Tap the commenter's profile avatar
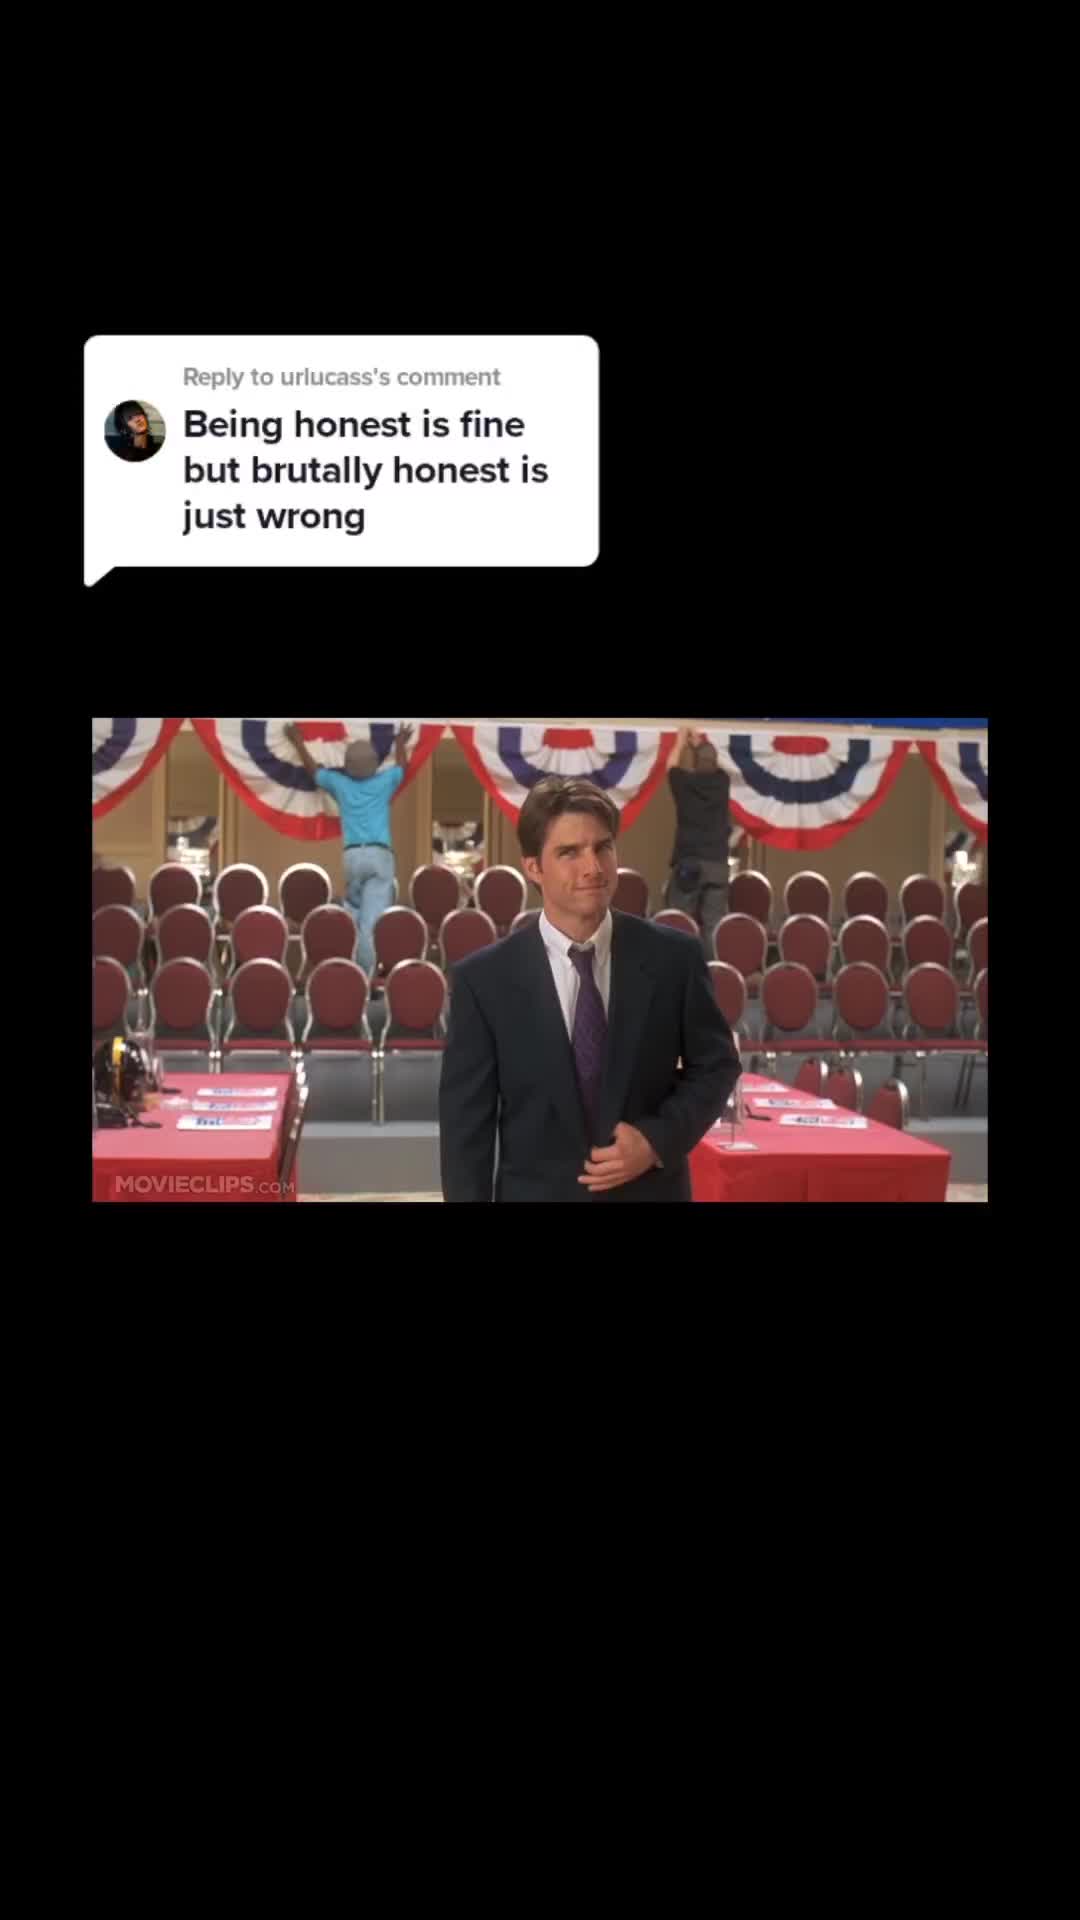The image size is (1080, 1920). pyautogui.click(x=134, y=431)
